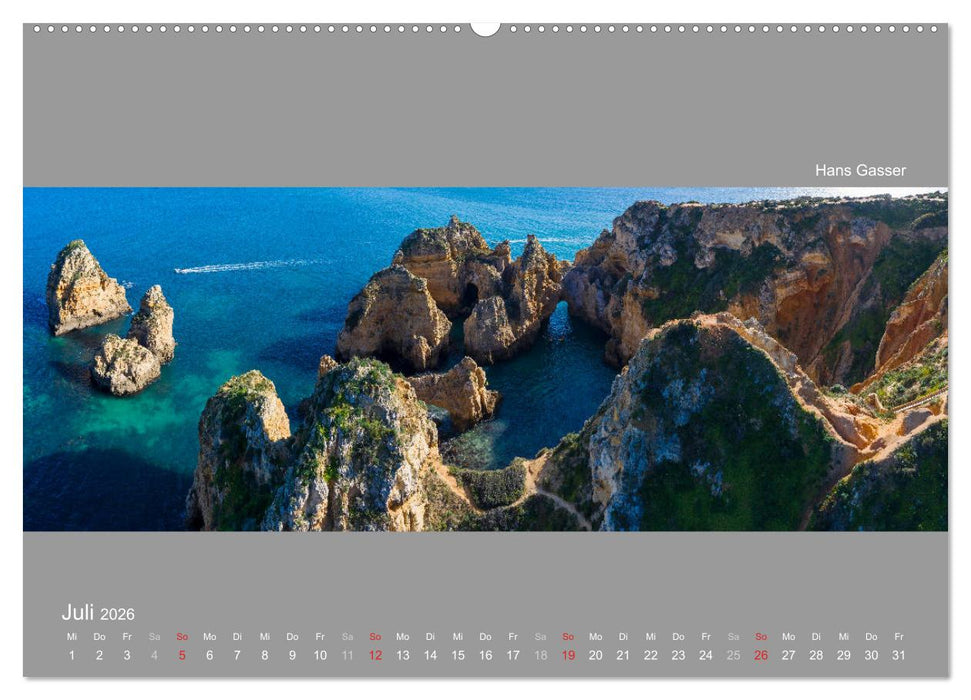Click date 15 in the calendar
971x700 pixels.
click(458, 655)
